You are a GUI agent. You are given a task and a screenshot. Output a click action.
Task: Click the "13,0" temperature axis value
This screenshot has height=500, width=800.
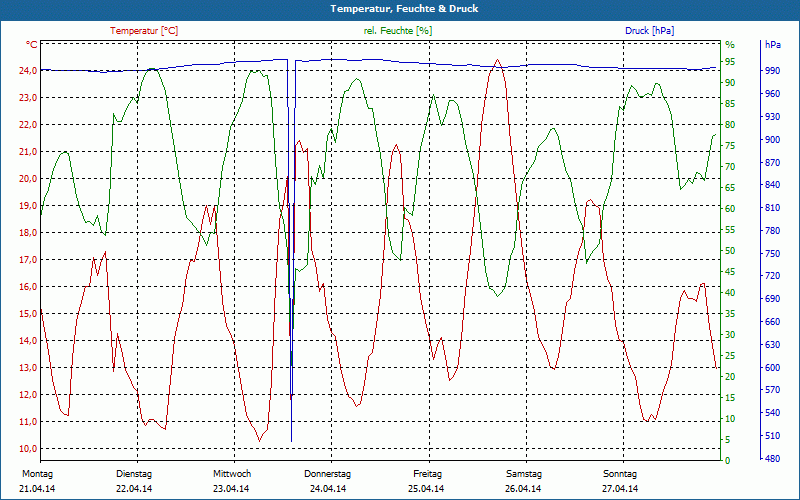pyautogui.click(x=28, y=368)
